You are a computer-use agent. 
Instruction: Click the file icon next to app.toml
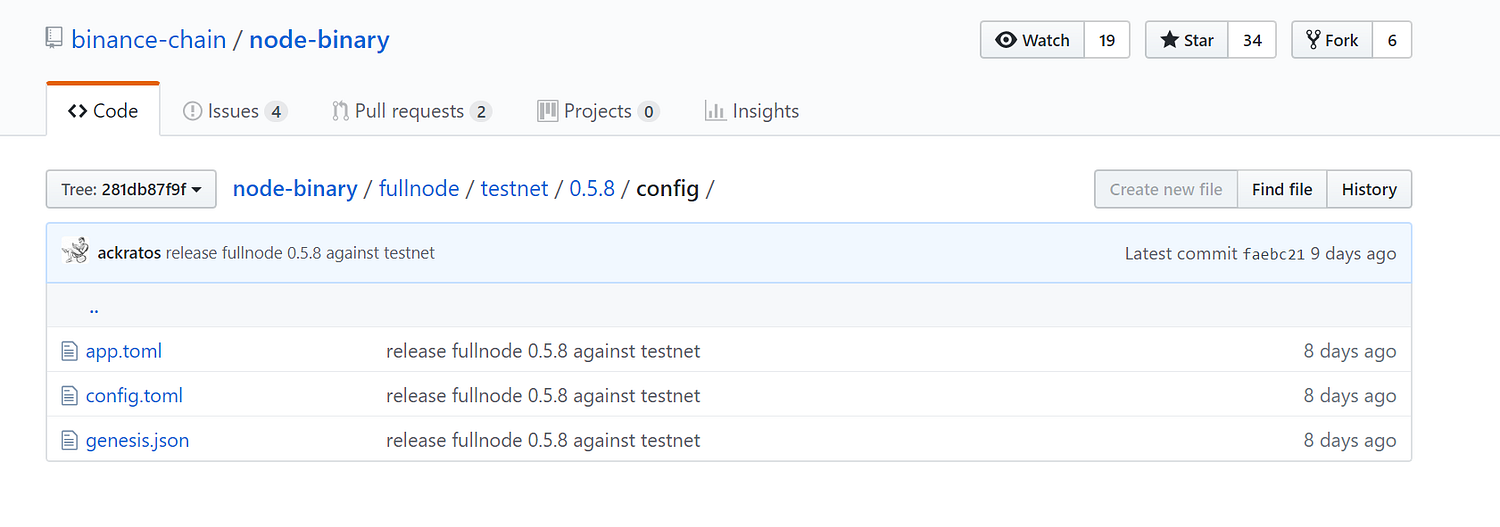(x=69, y=351)
